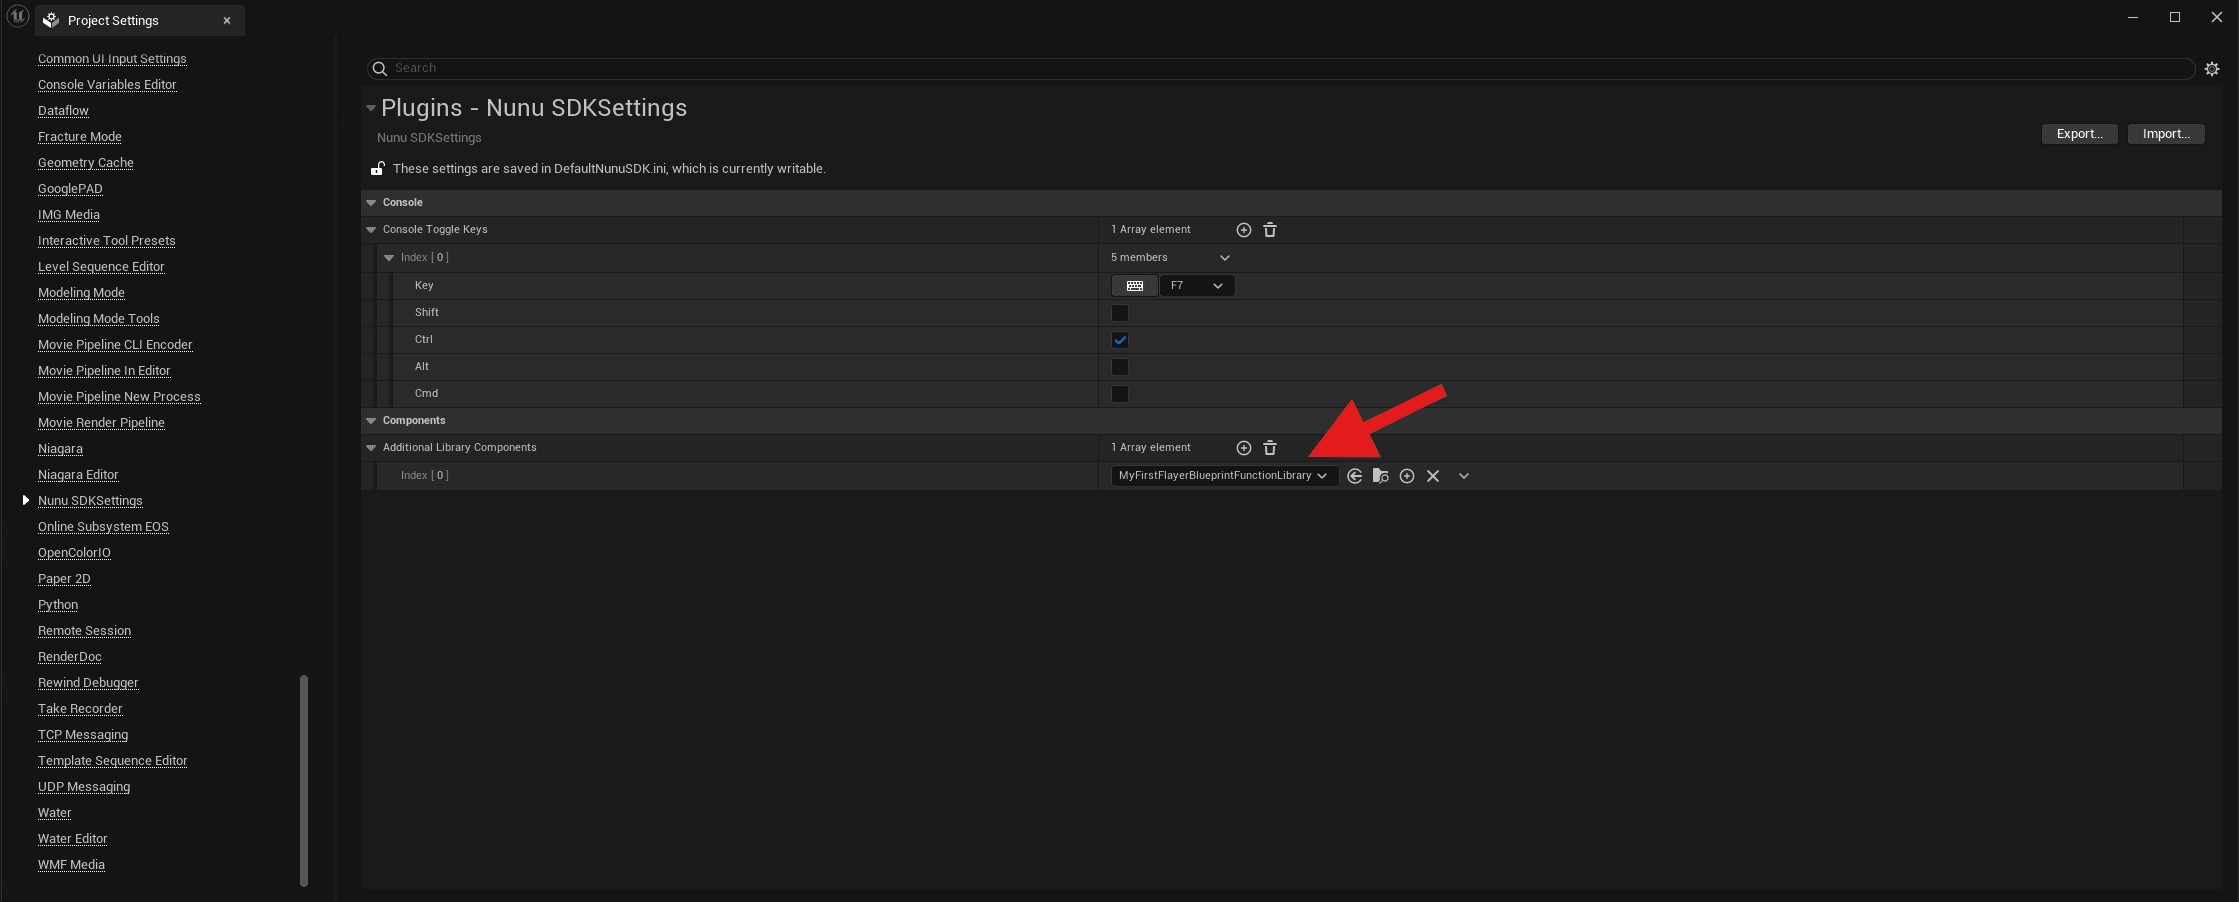Add element to Additional Library Components array
The width and height of the screenshot is (2239, 902).
pos(1243,448)
